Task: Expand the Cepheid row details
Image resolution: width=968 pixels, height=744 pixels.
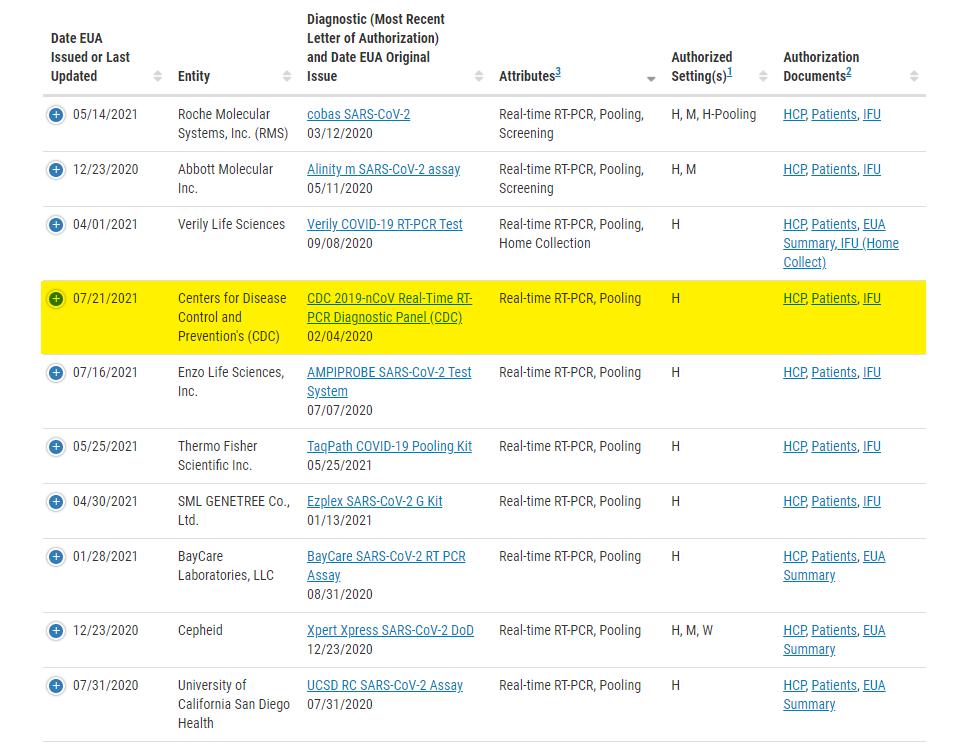Action: [56, 630]
